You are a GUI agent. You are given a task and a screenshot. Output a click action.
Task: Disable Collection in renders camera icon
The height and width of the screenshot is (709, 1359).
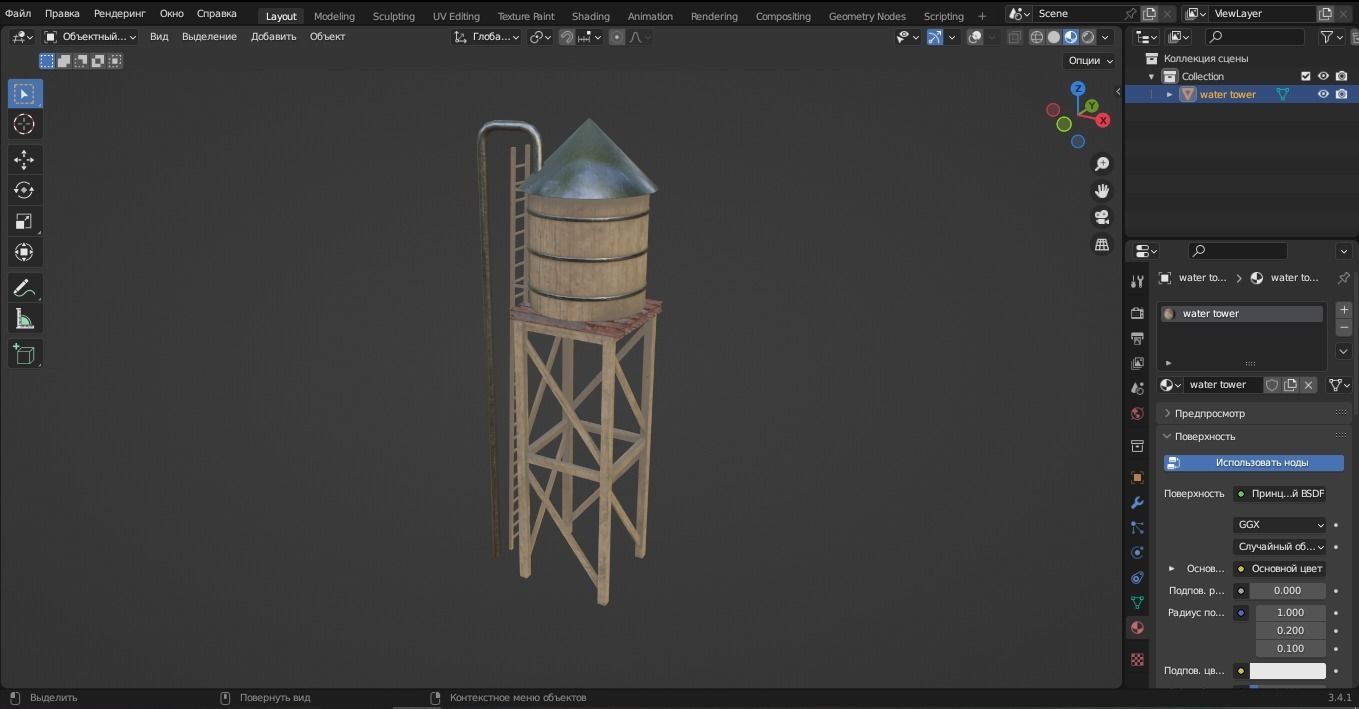1342,76
